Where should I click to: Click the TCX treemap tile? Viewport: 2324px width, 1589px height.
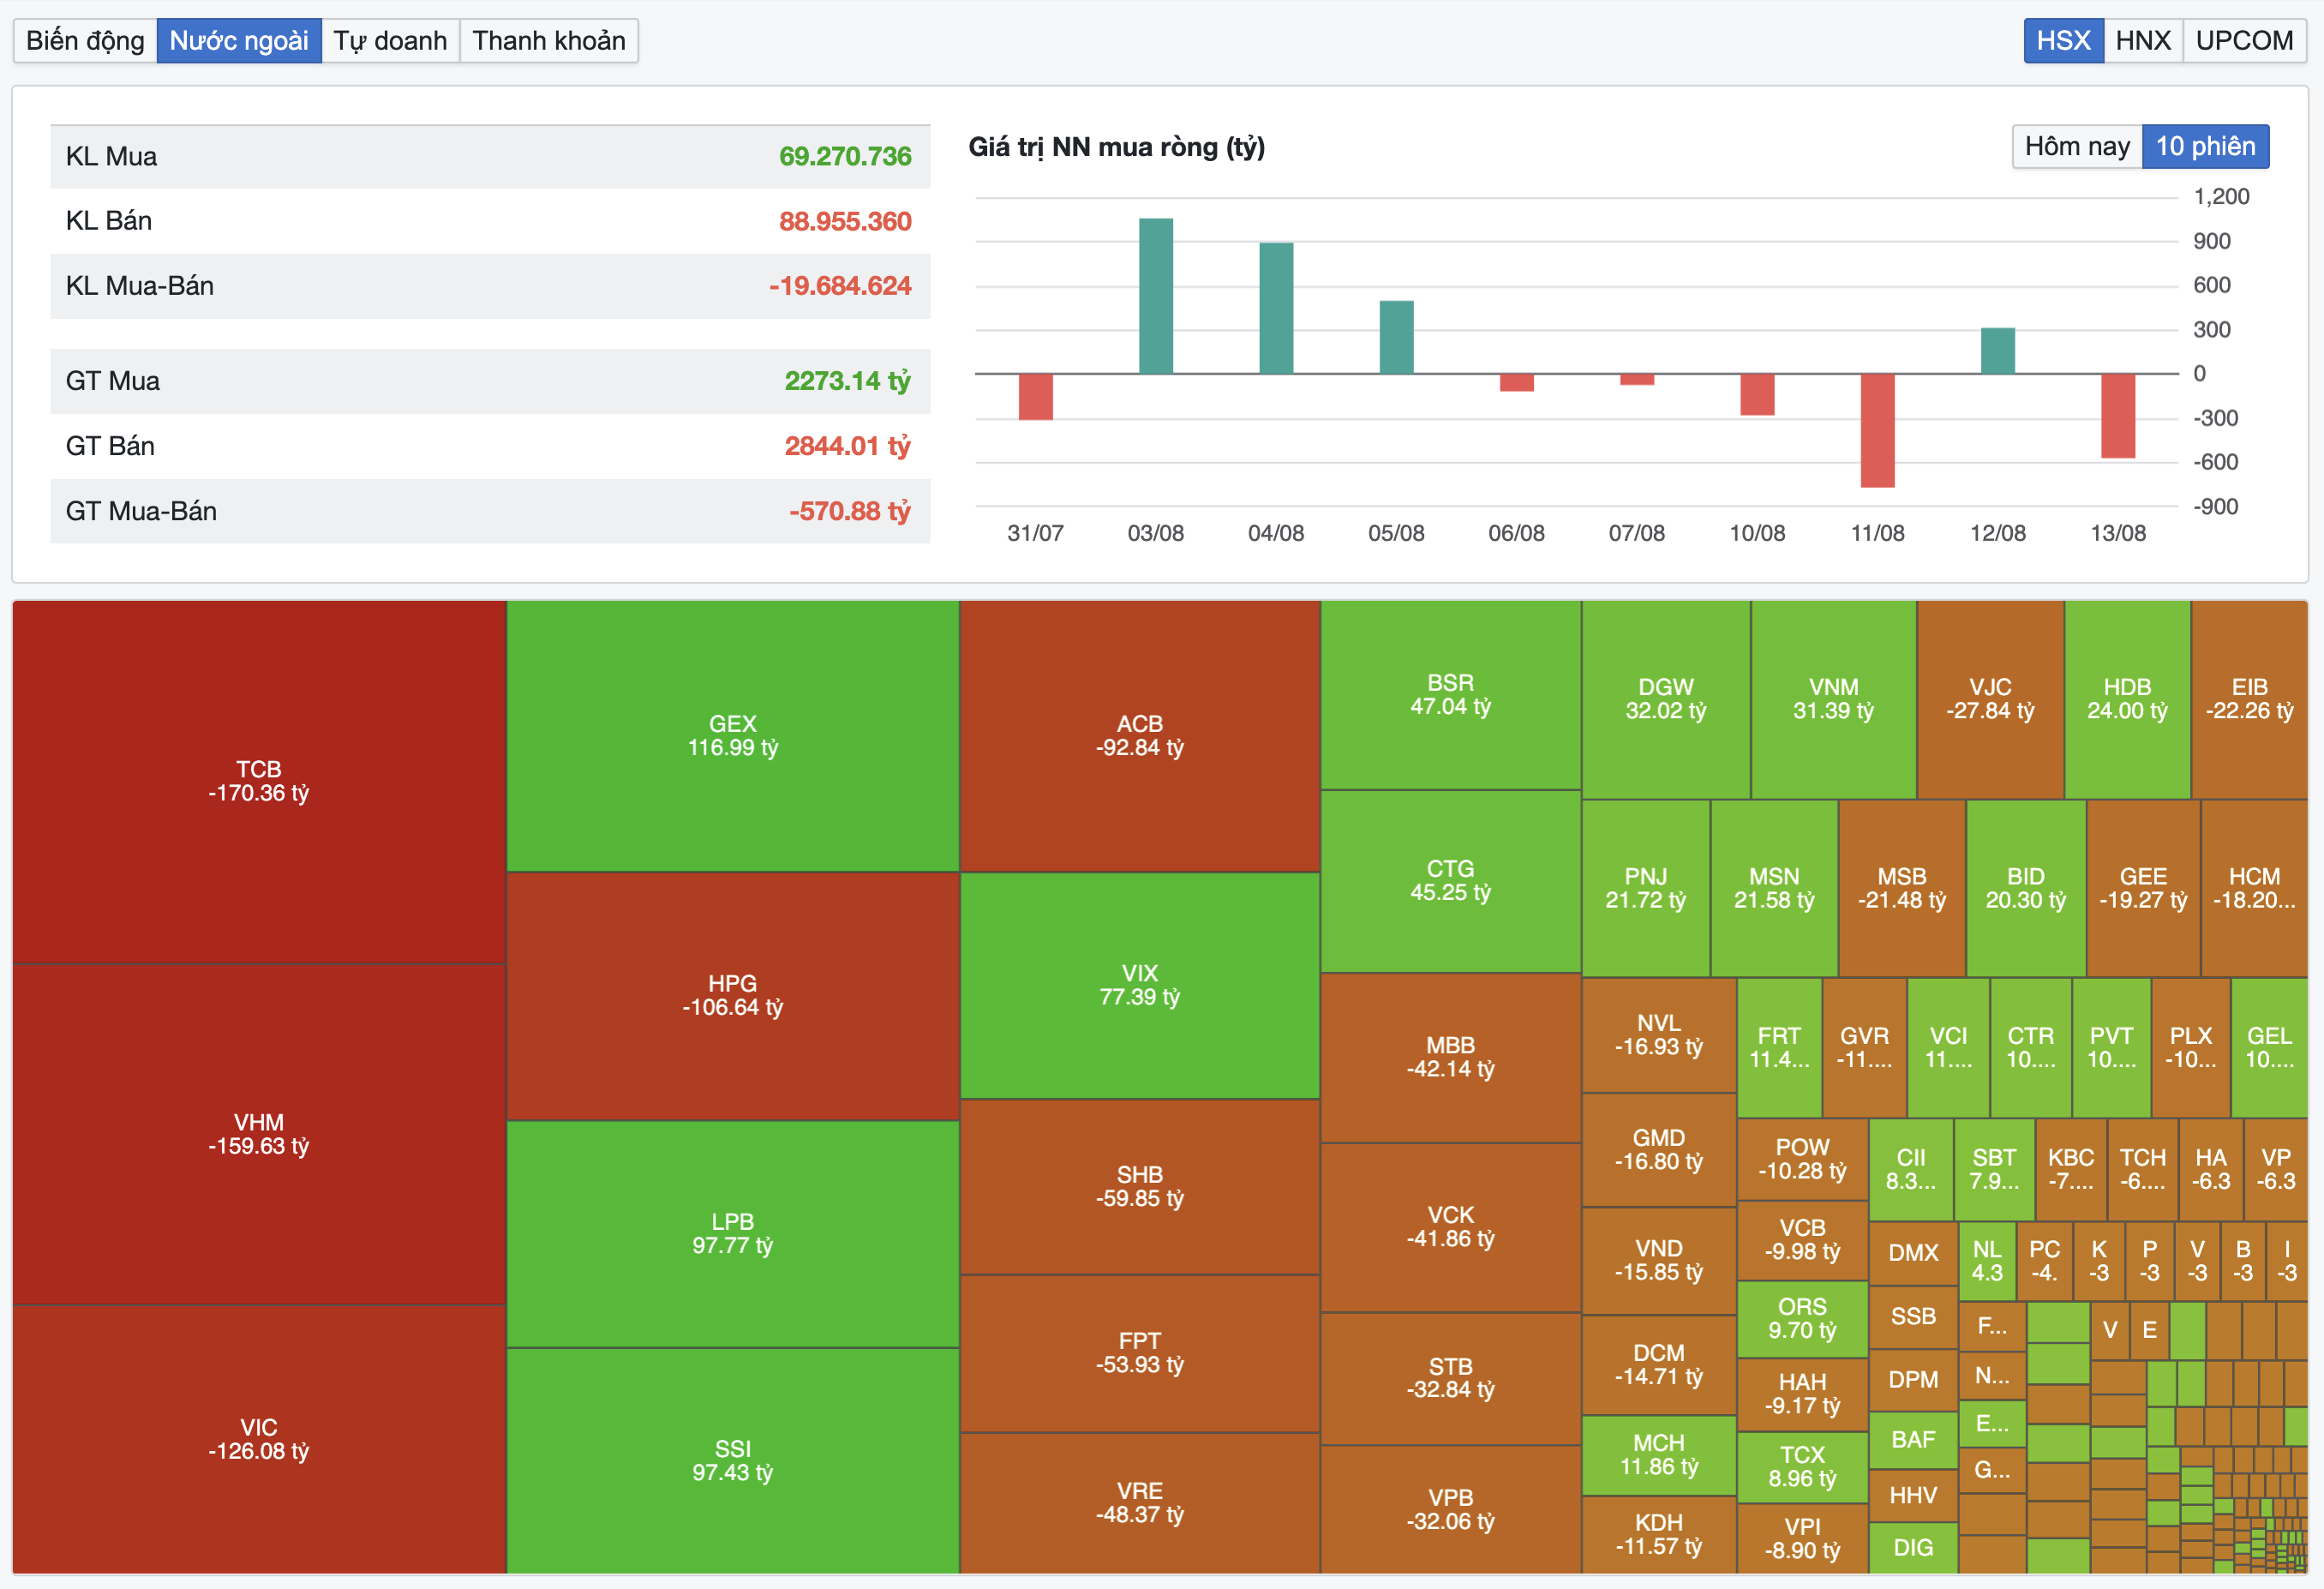(1803, 1467)
